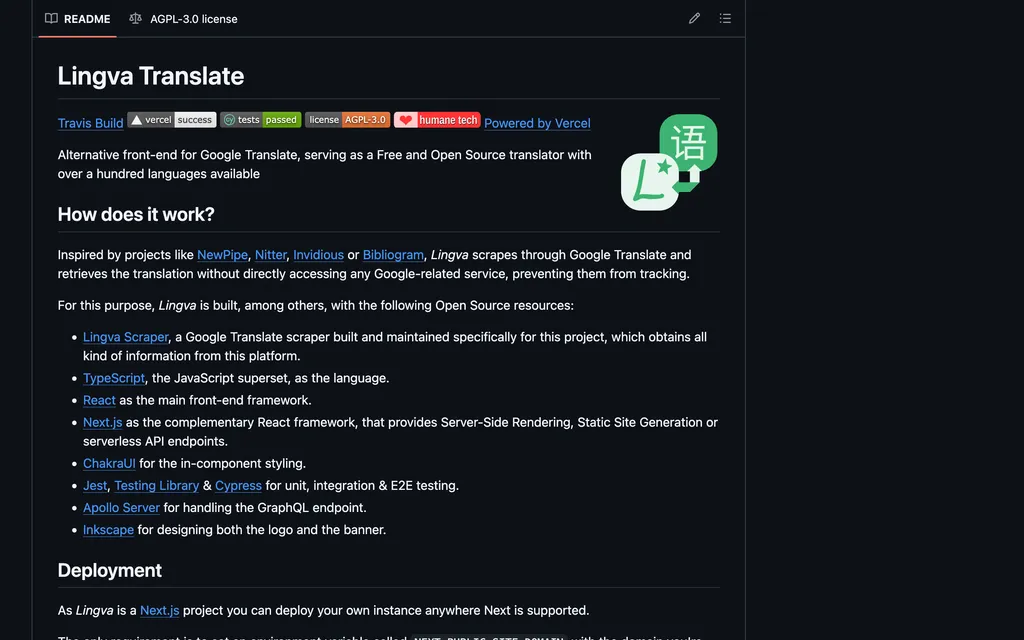Viewport: 1024px width, 640px height.
Task: Visit the ChakraUI link
Action: 109,464
